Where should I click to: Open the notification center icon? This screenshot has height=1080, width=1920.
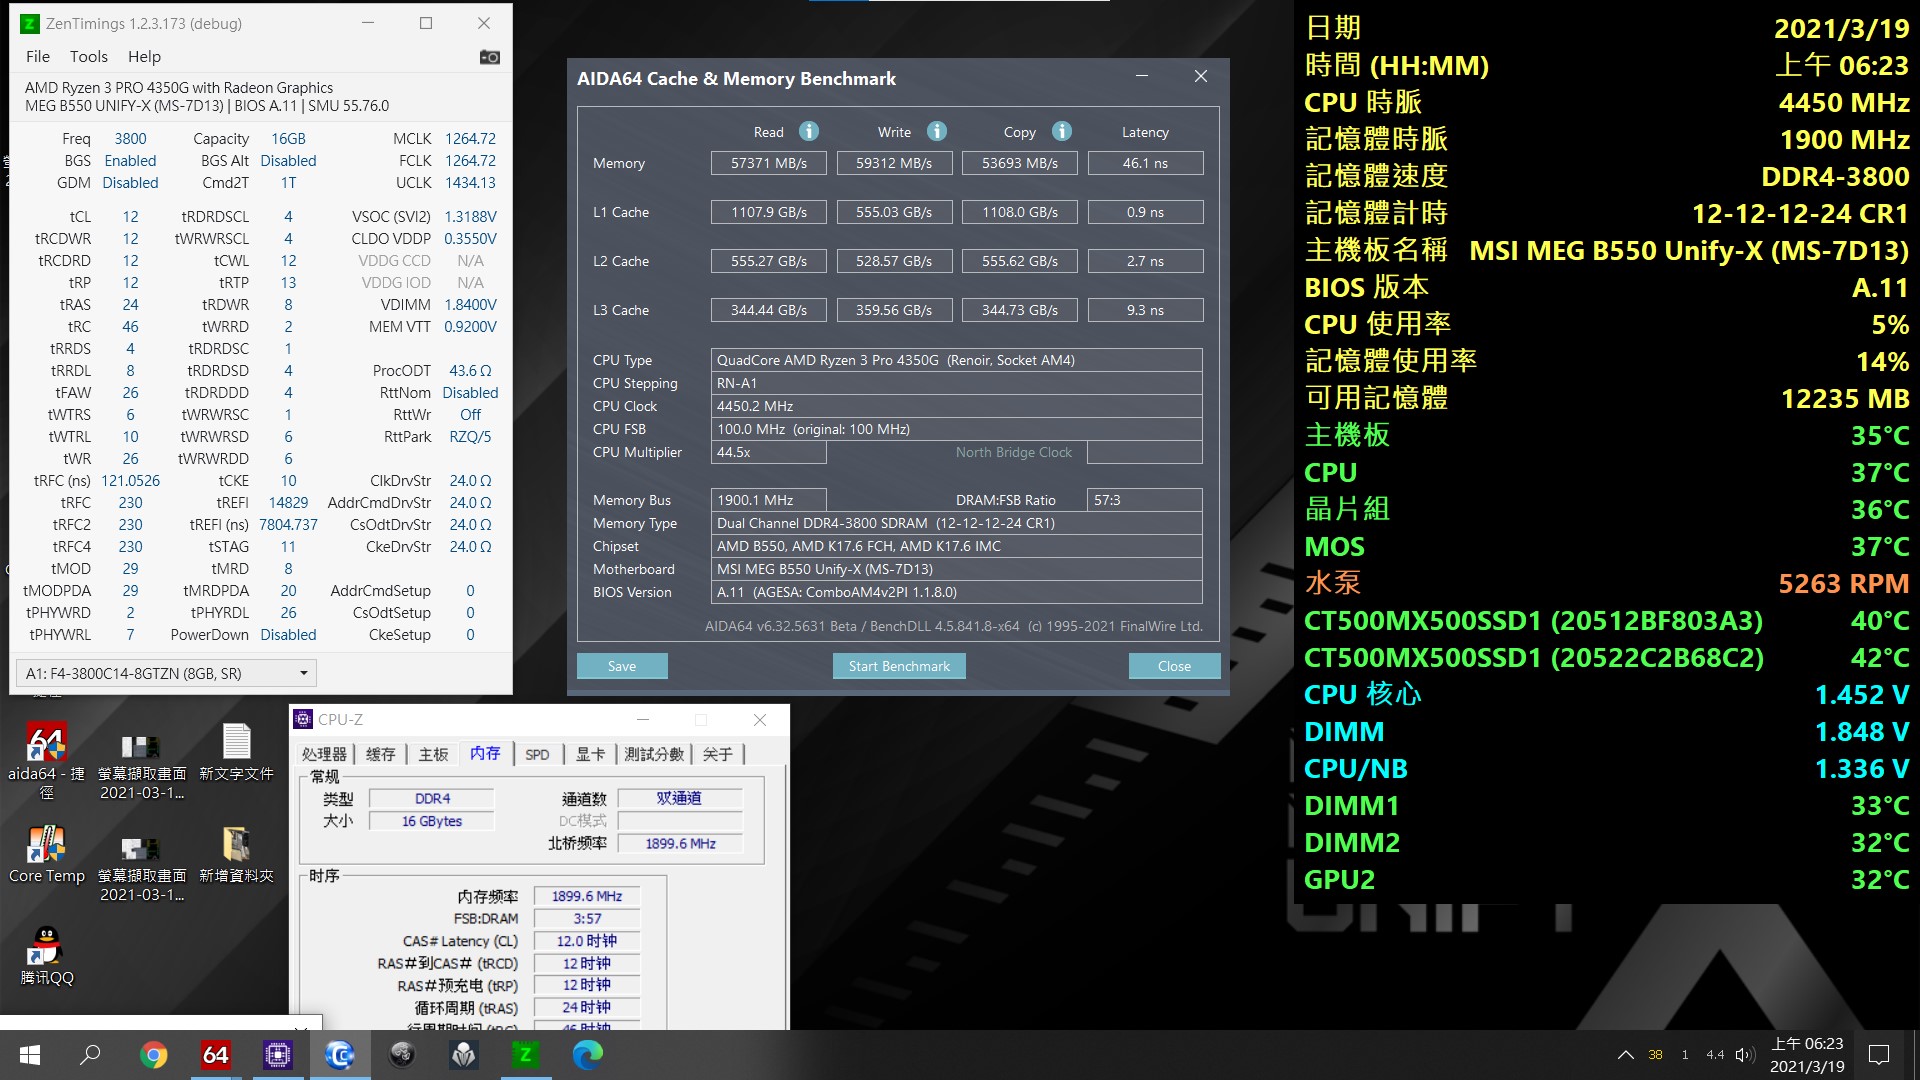[1879, 1055]
